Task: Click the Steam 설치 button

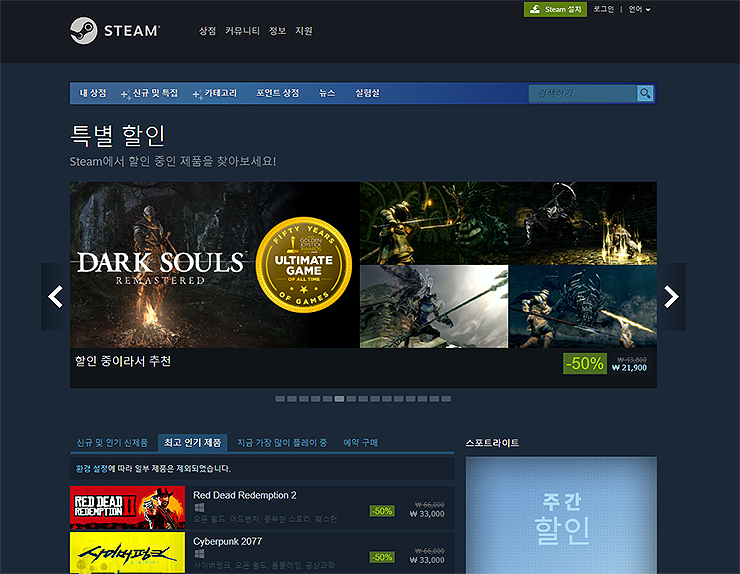Action: coord(555,9)
